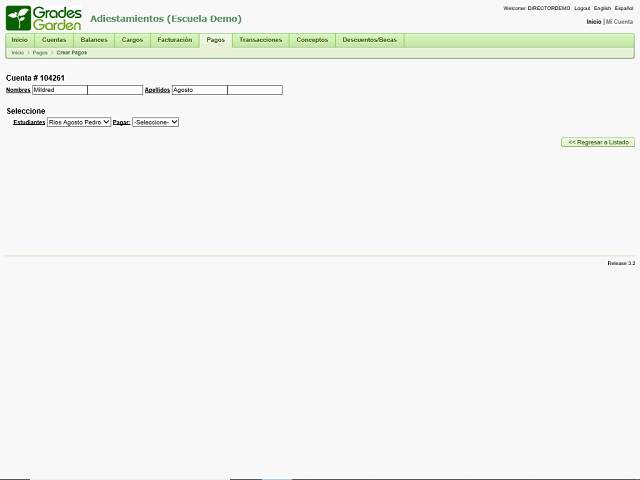Switch language to Español
The image size is (640, 480).
pyautogui.click(x=624, y=8)
